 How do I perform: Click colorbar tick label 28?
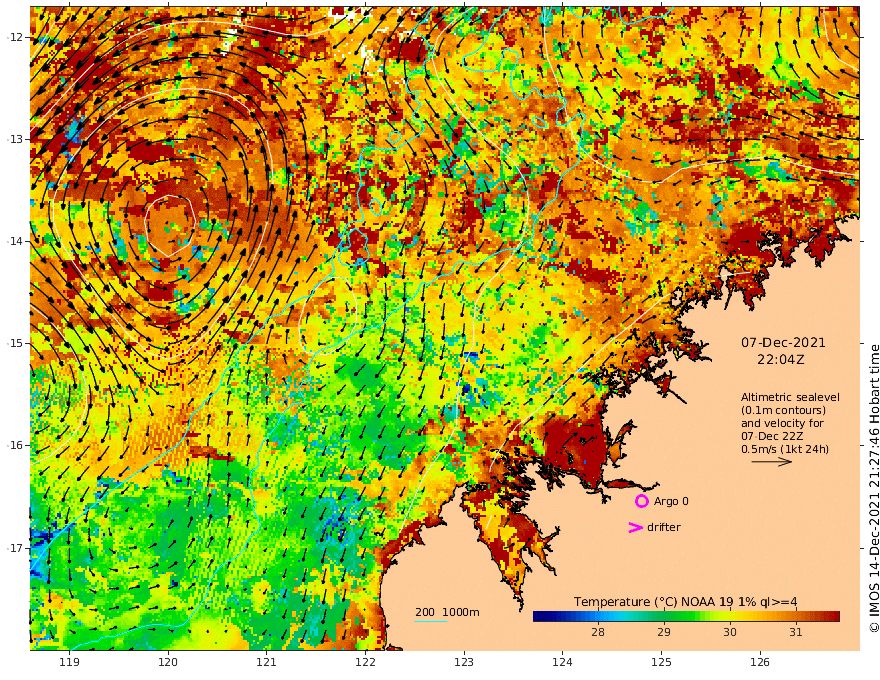[598, 632]
